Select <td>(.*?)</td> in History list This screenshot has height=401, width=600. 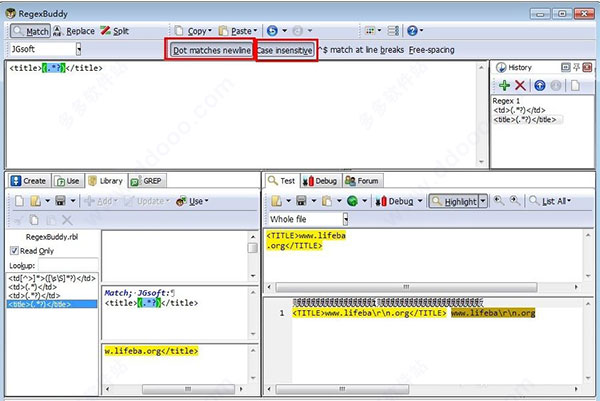tap(519, 110)
